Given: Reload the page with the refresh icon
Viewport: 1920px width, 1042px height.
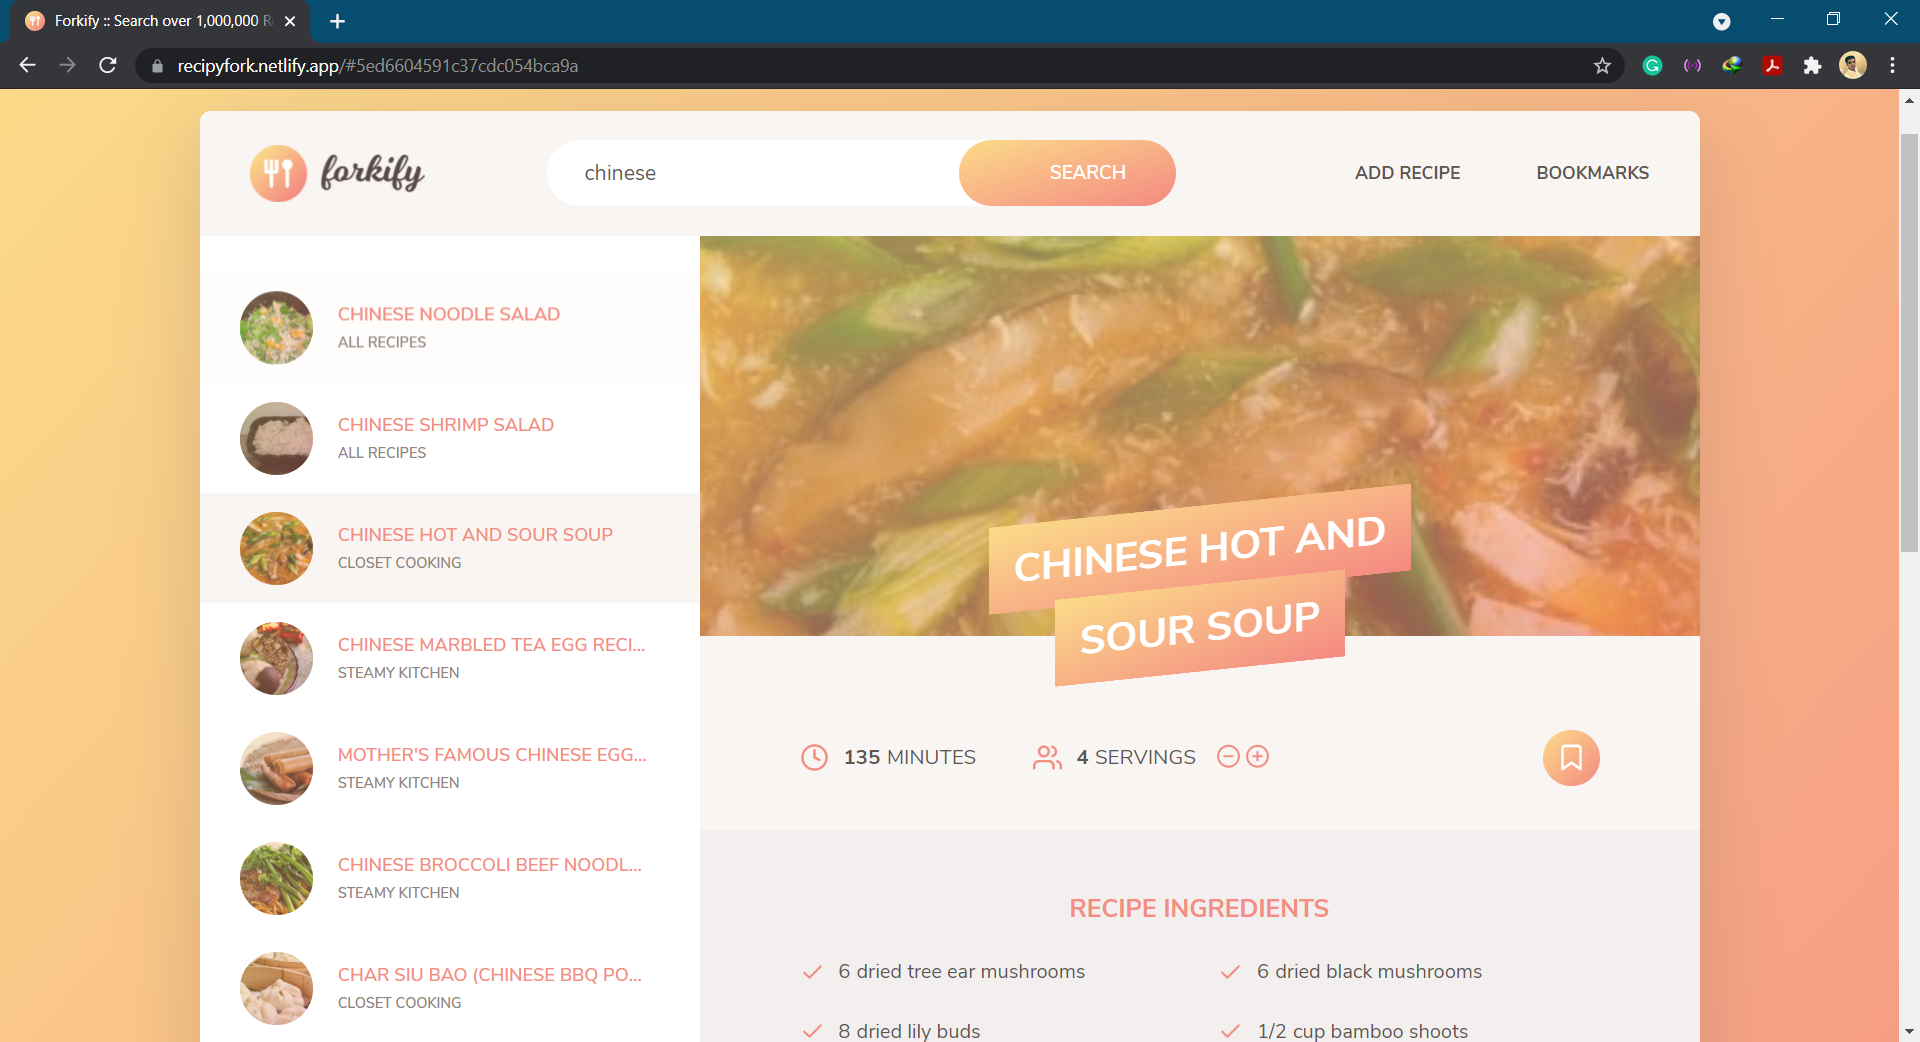Looking at the screenshot, I should tap(108, 66).
